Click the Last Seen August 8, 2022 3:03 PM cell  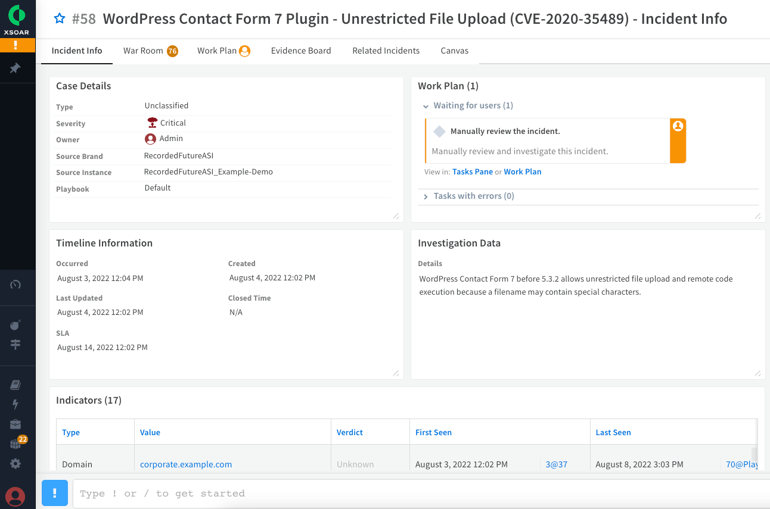coord(639,464)
